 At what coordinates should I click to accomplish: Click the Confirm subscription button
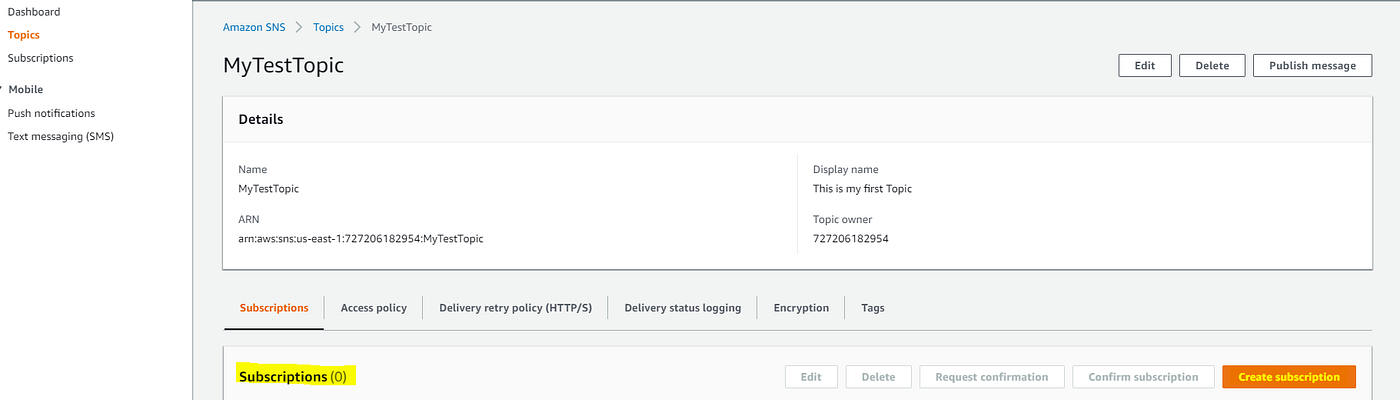click(1143, 377)
